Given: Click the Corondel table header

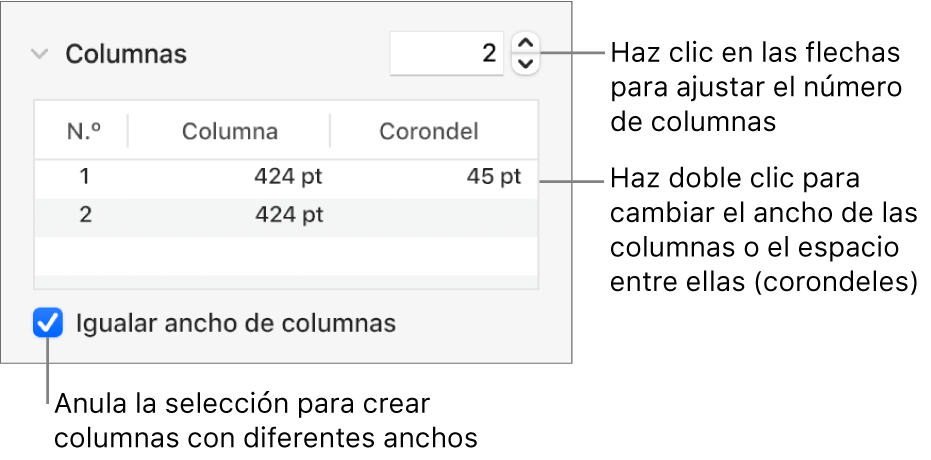Looking at the screenshot, I should pyautogui.click(x=428, y=131).
